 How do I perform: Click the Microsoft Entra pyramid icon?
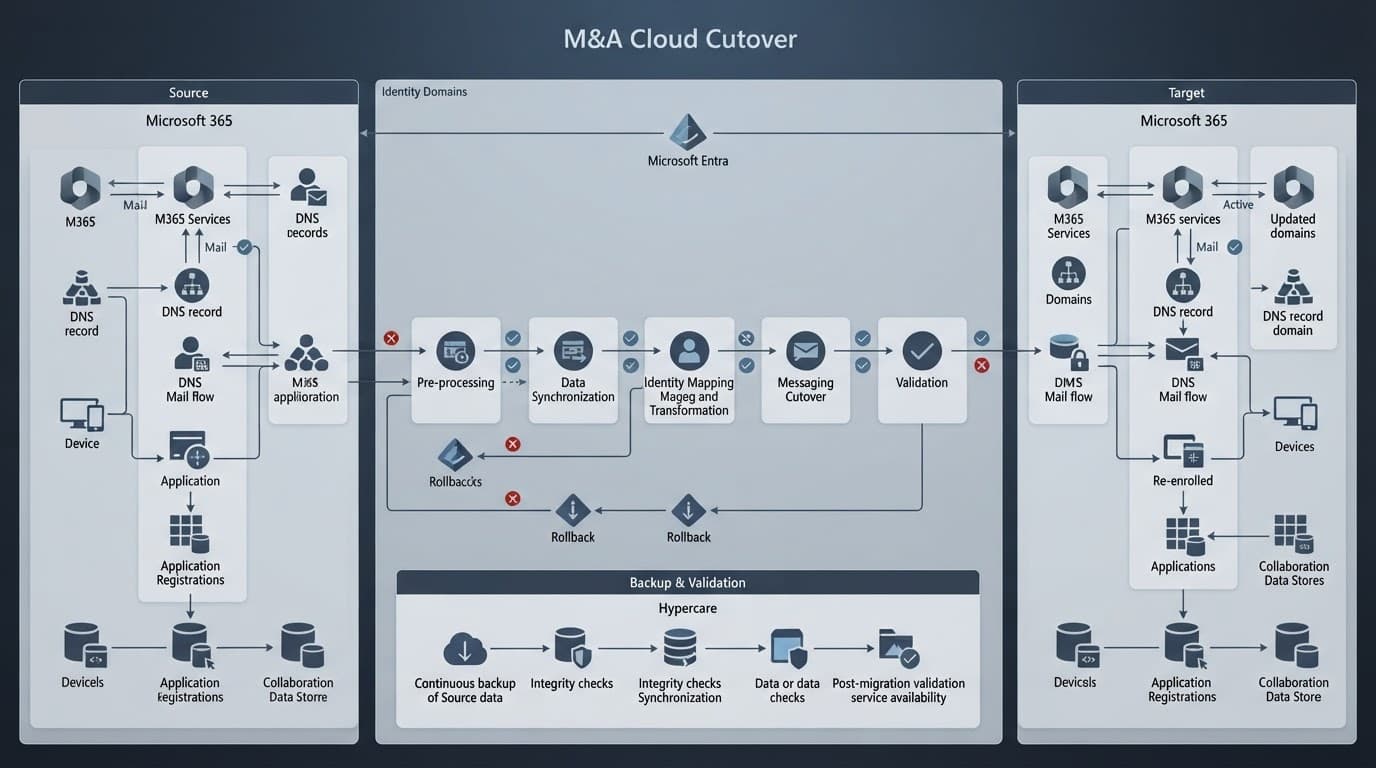(687, 132)
